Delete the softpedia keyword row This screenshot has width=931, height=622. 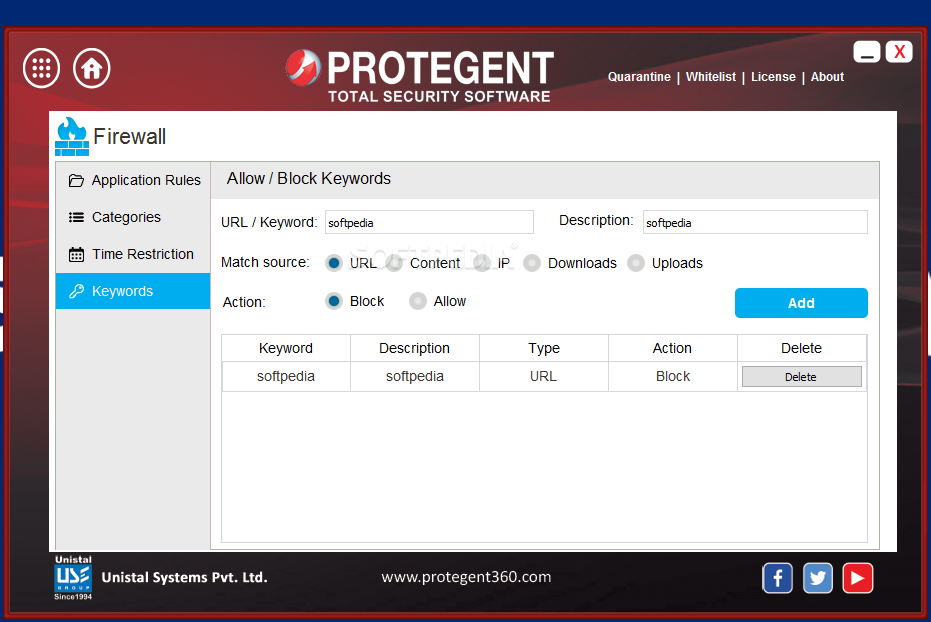tap(802, 377)
